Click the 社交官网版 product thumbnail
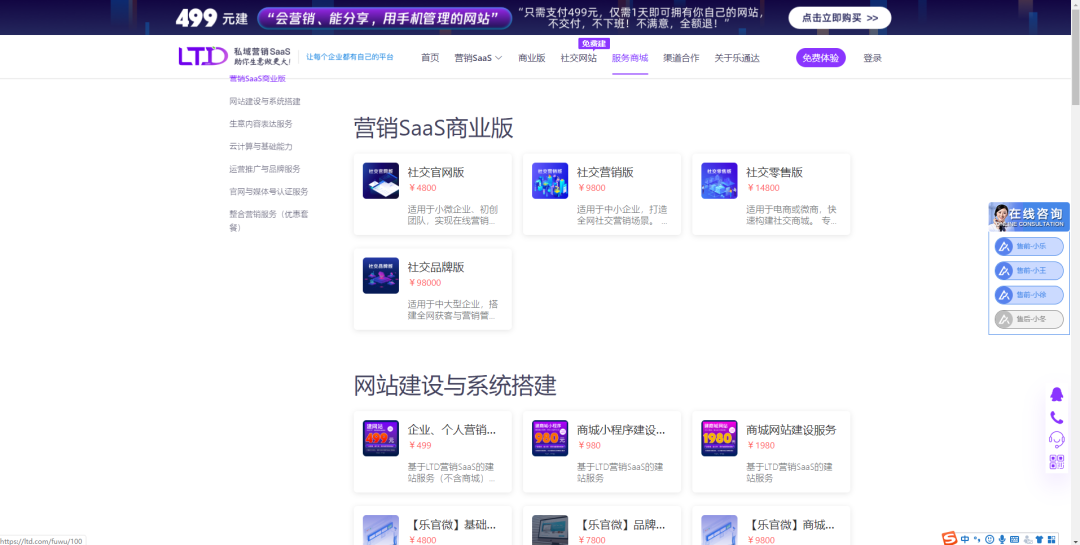This screenshot has height=545, width=1080. point(381,181)
